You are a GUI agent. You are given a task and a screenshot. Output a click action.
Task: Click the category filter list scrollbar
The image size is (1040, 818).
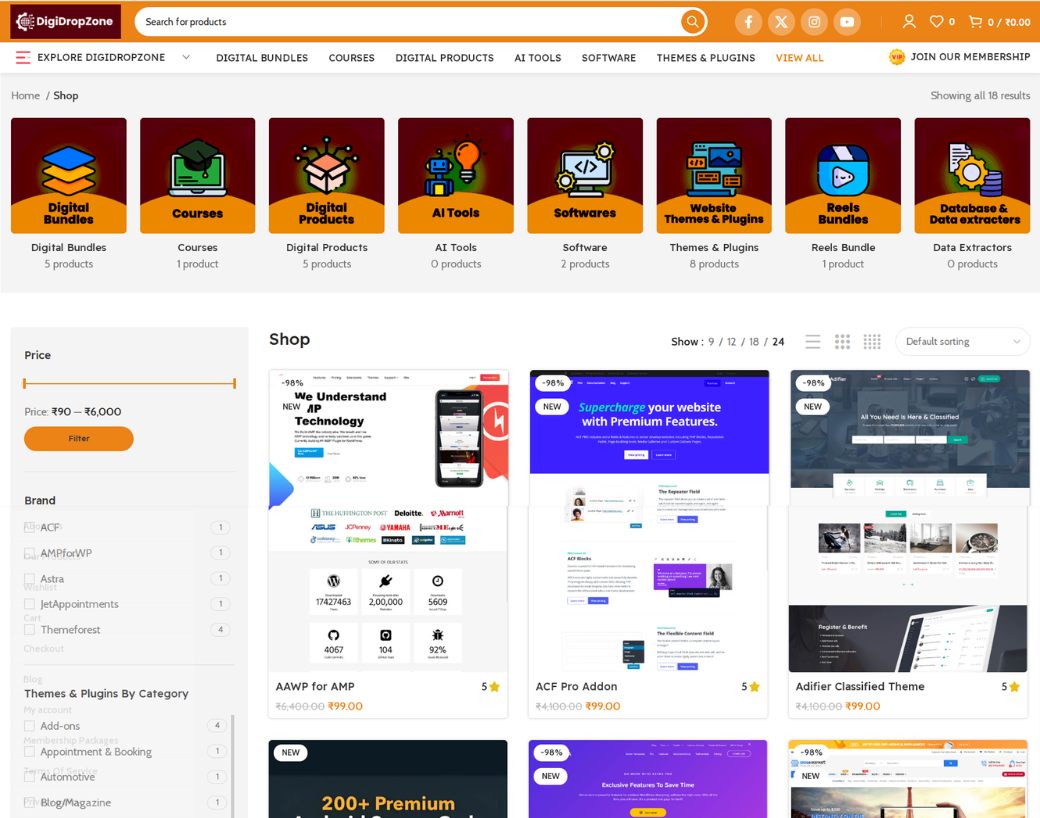point(232,766)
